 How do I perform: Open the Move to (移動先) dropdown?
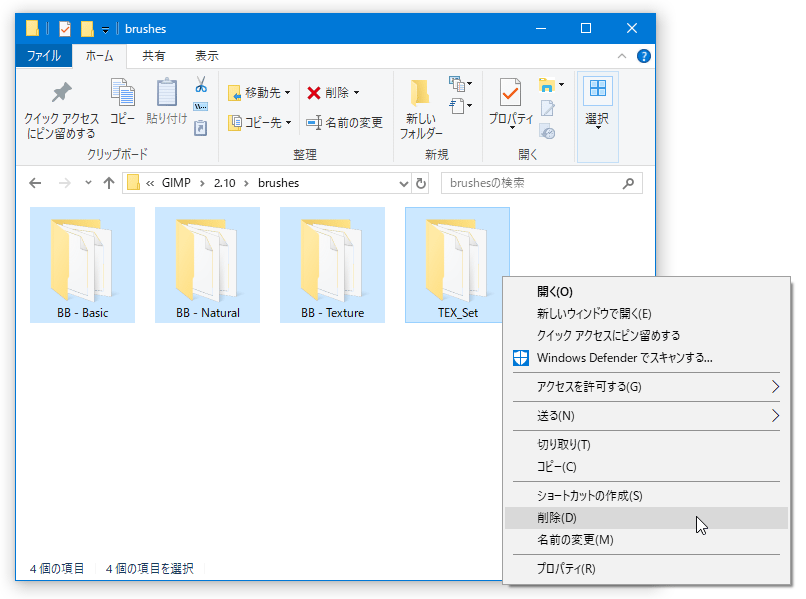[260, 93]
